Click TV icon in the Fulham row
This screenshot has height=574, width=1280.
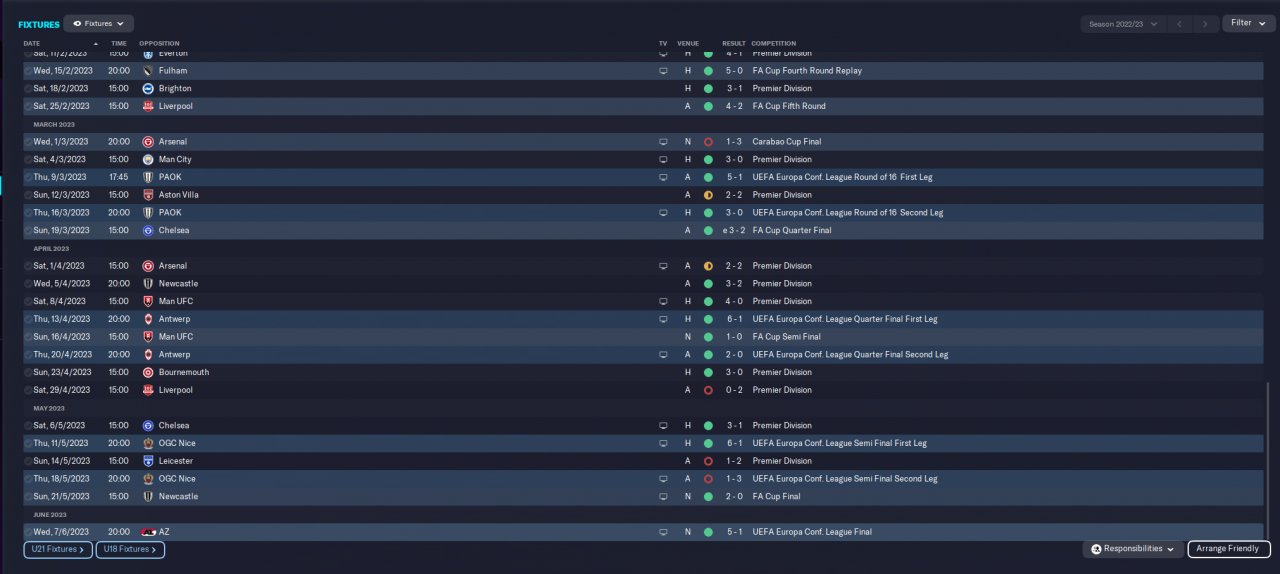662,71
